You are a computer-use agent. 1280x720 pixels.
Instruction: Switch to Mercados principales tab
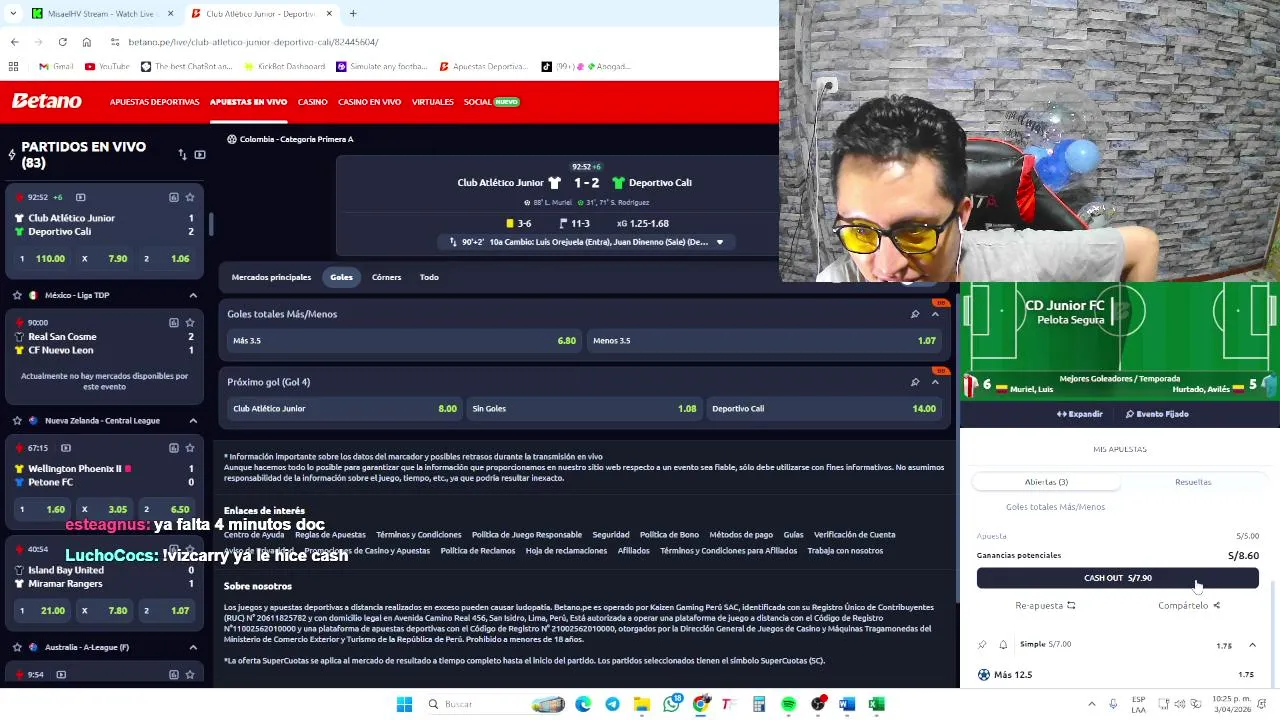pyautogui.click(x=271, y=277)
